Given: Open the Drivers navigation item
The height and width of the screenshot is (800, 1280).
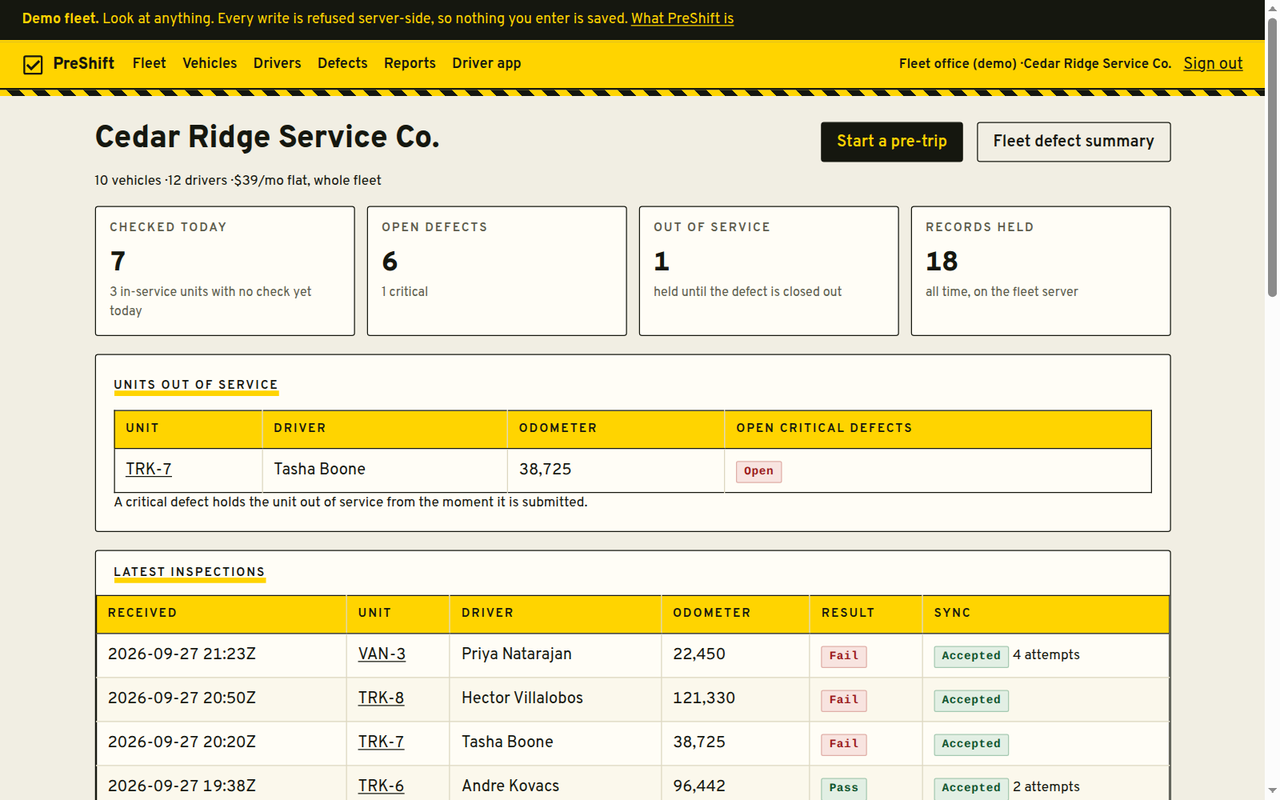Looking at the screenshot, I should click(277, 64).
